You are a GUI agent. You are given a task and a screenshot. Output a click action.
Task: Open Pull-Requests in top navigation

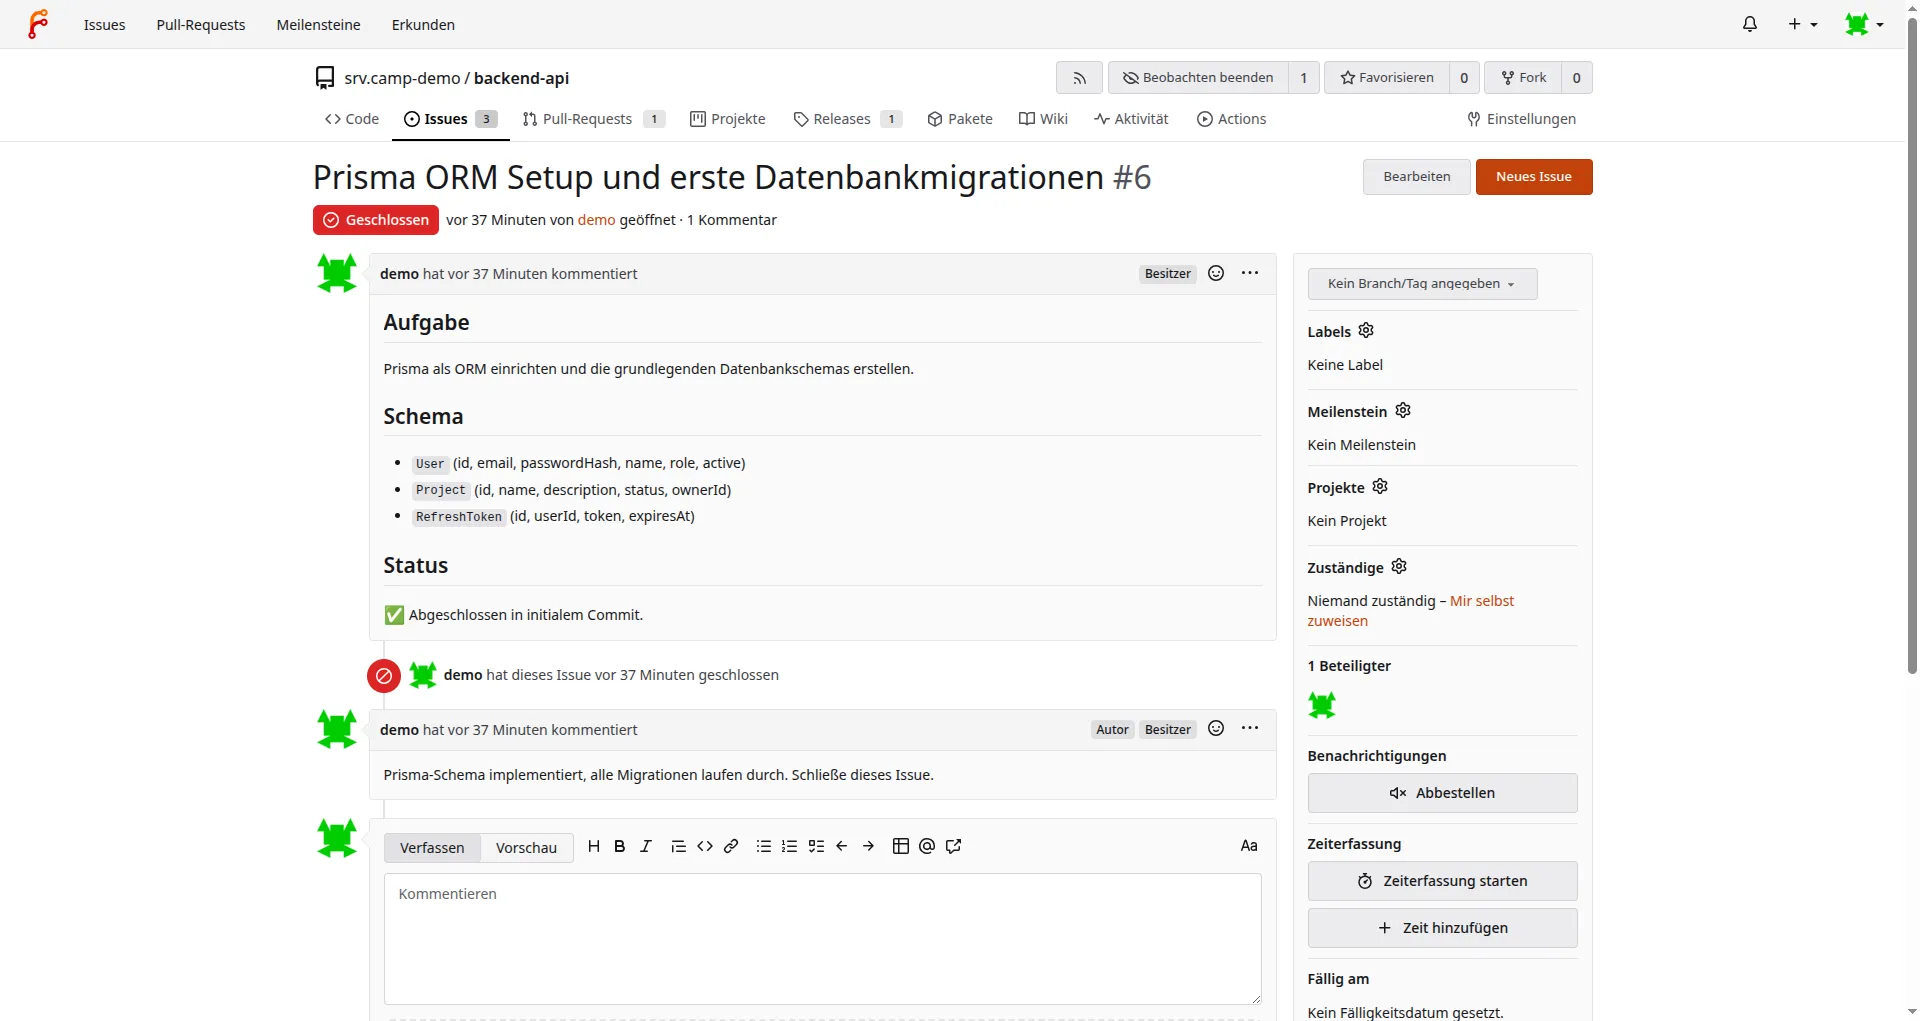pos(201,24)
